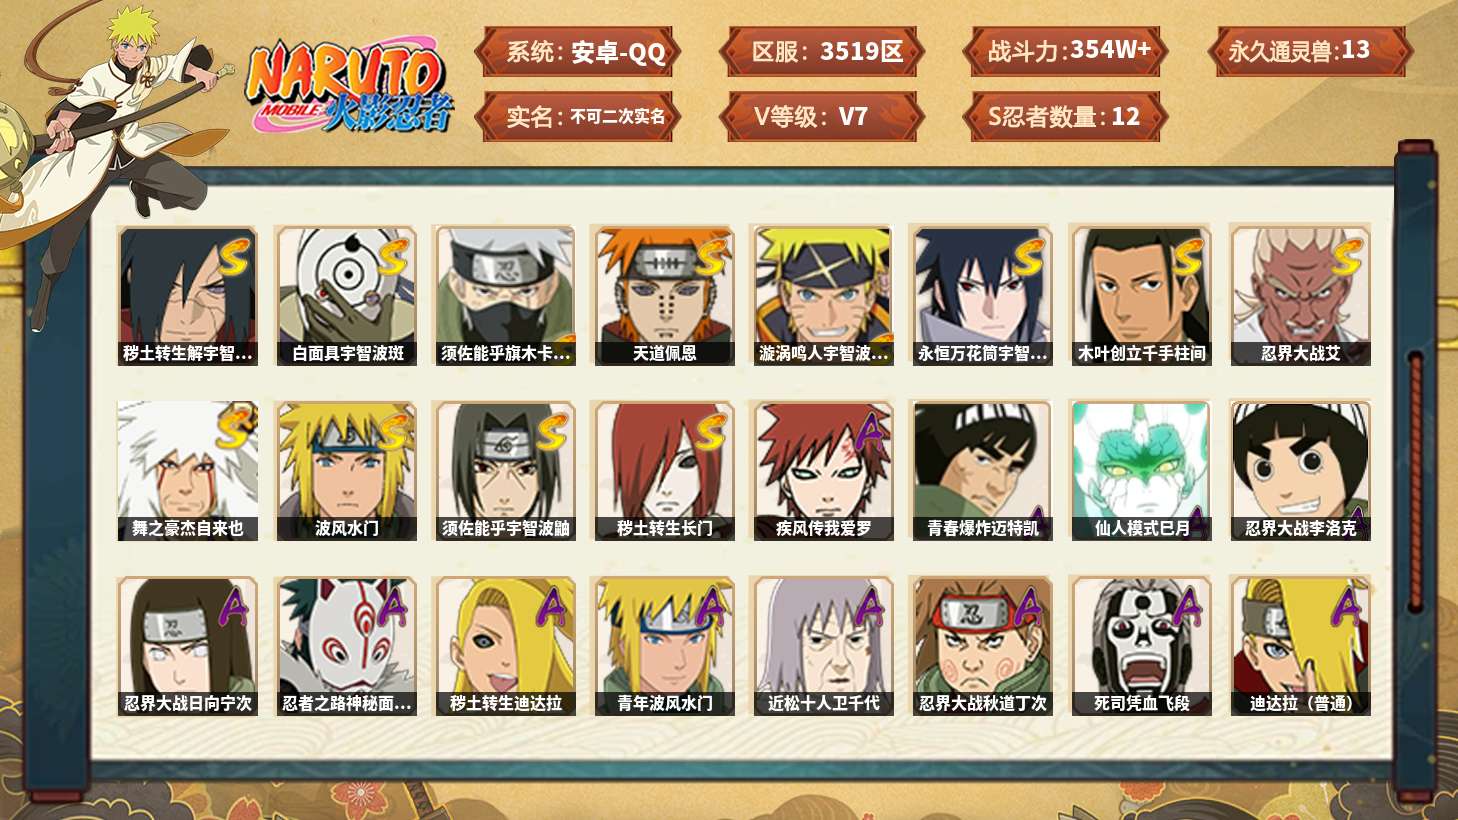1458x820 pixels.
Task: Choose the 疾风传我爱罗 ninja icon
Action: [x=823, y=471]
